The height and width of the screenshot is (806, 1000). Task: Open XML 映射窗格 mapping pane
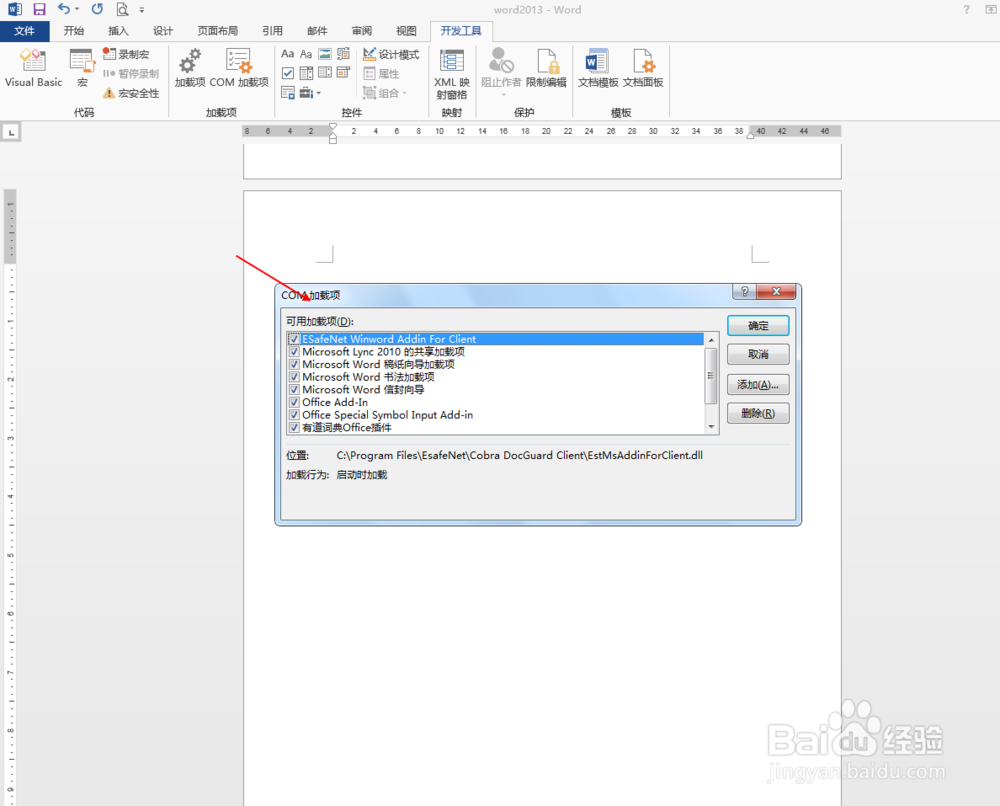click(452, 74)
